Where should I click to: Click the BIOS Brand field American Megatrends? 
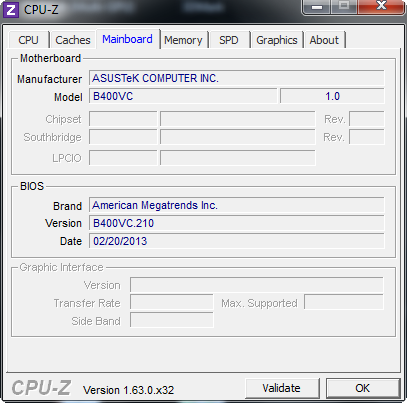[x=237, y=205]
